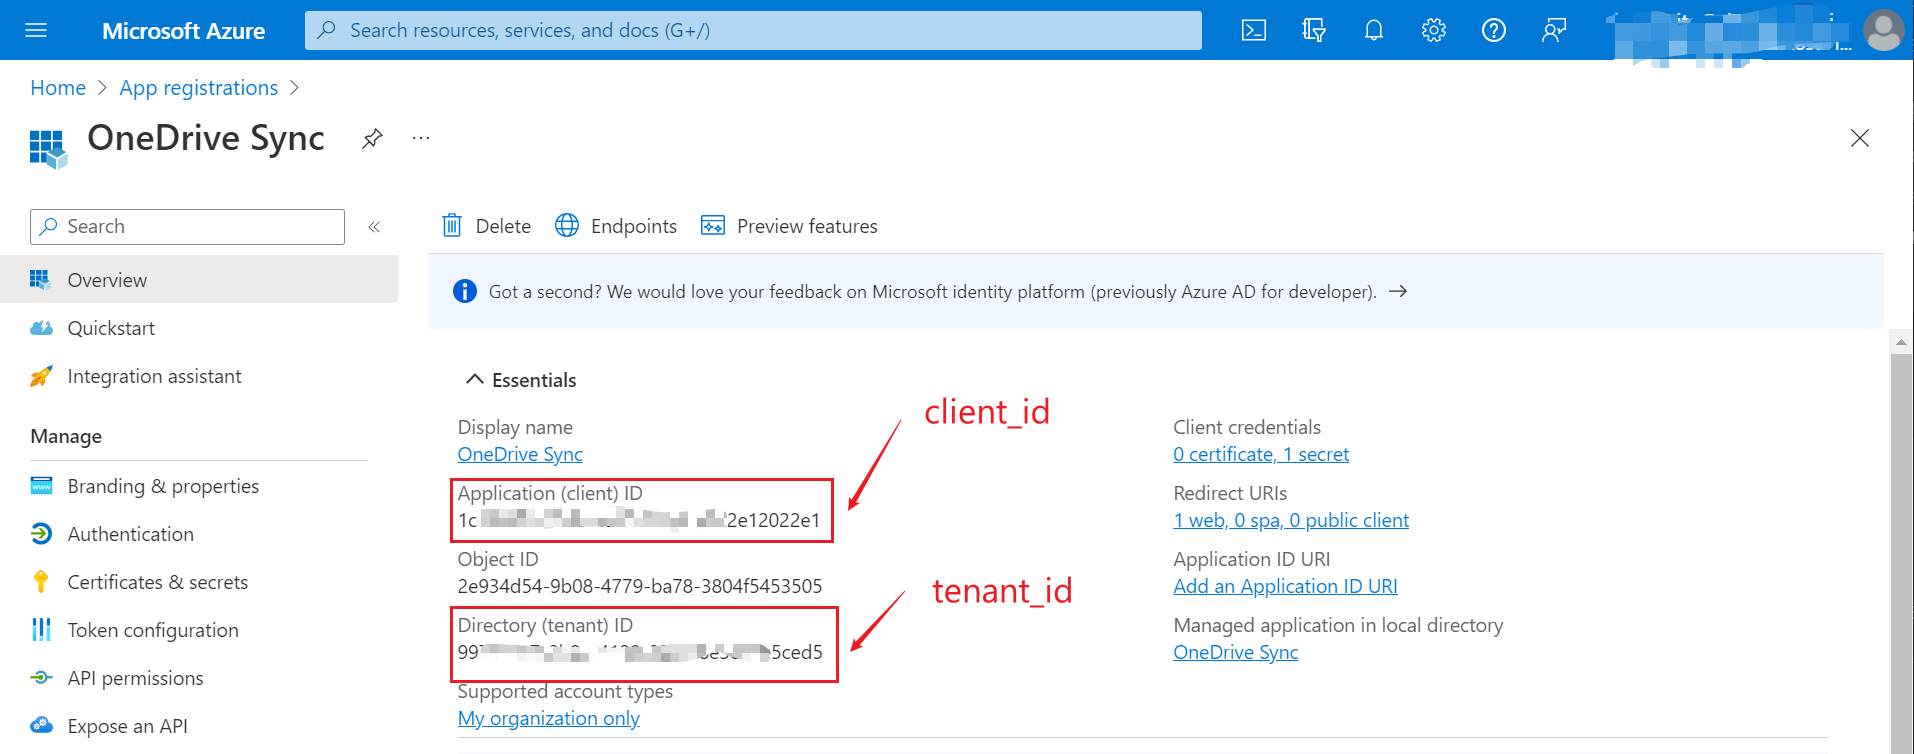
Task: Open OneDrive Sync display name link
Action: click(520, 454)
